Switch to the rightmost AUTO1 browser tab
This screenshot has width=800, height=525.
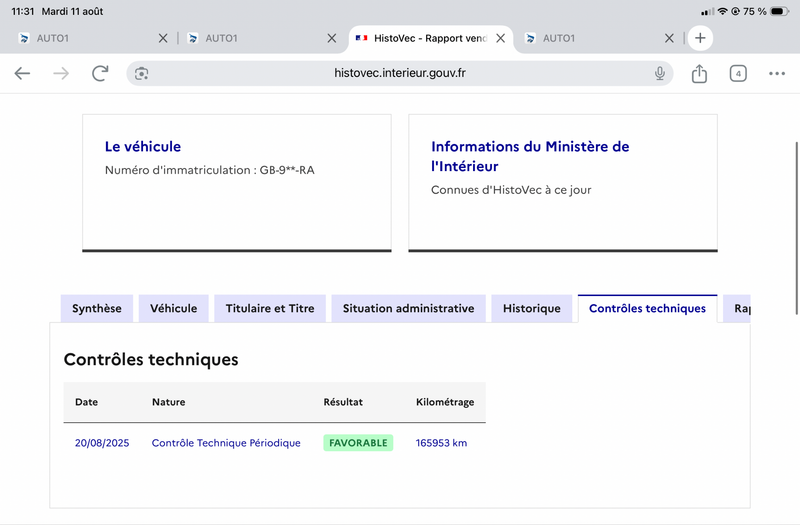tap(597, 38)
